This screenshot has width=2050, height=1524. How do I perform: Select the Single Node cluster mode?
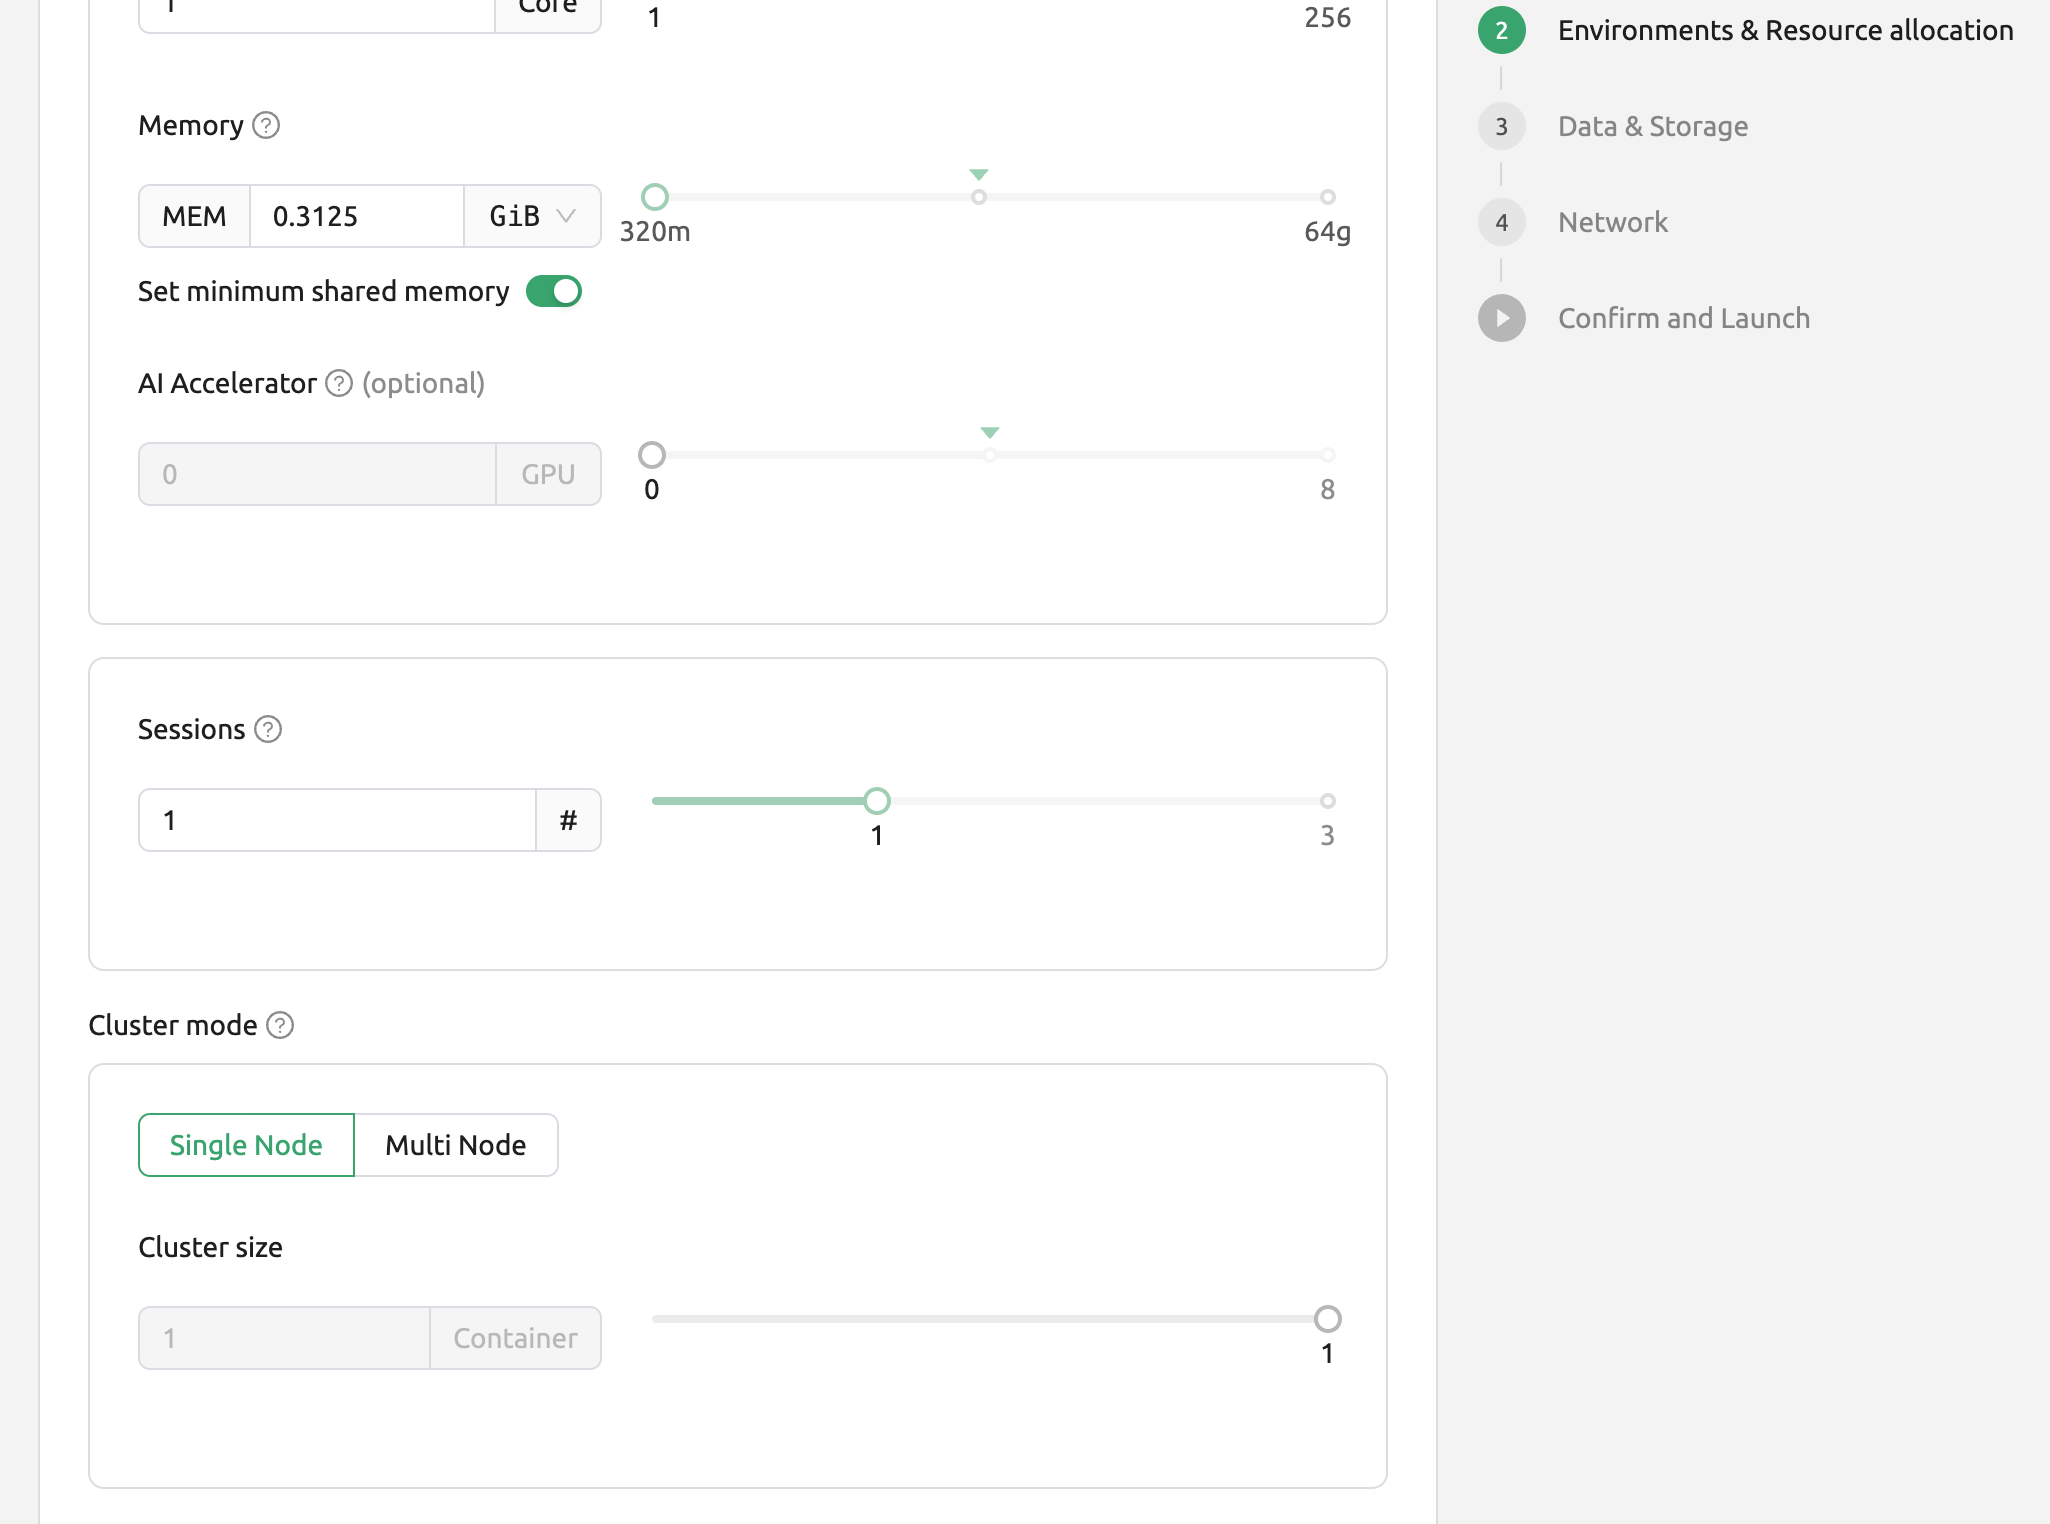(x=246, y=1145)
